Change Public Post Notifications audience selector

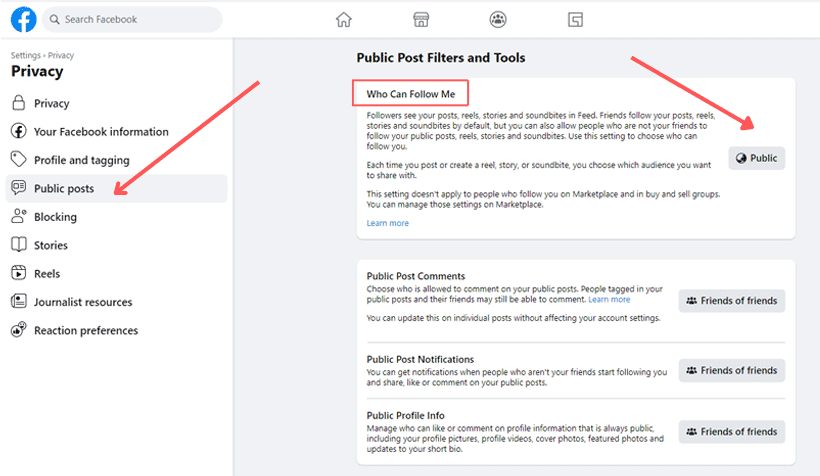point(731,370)
